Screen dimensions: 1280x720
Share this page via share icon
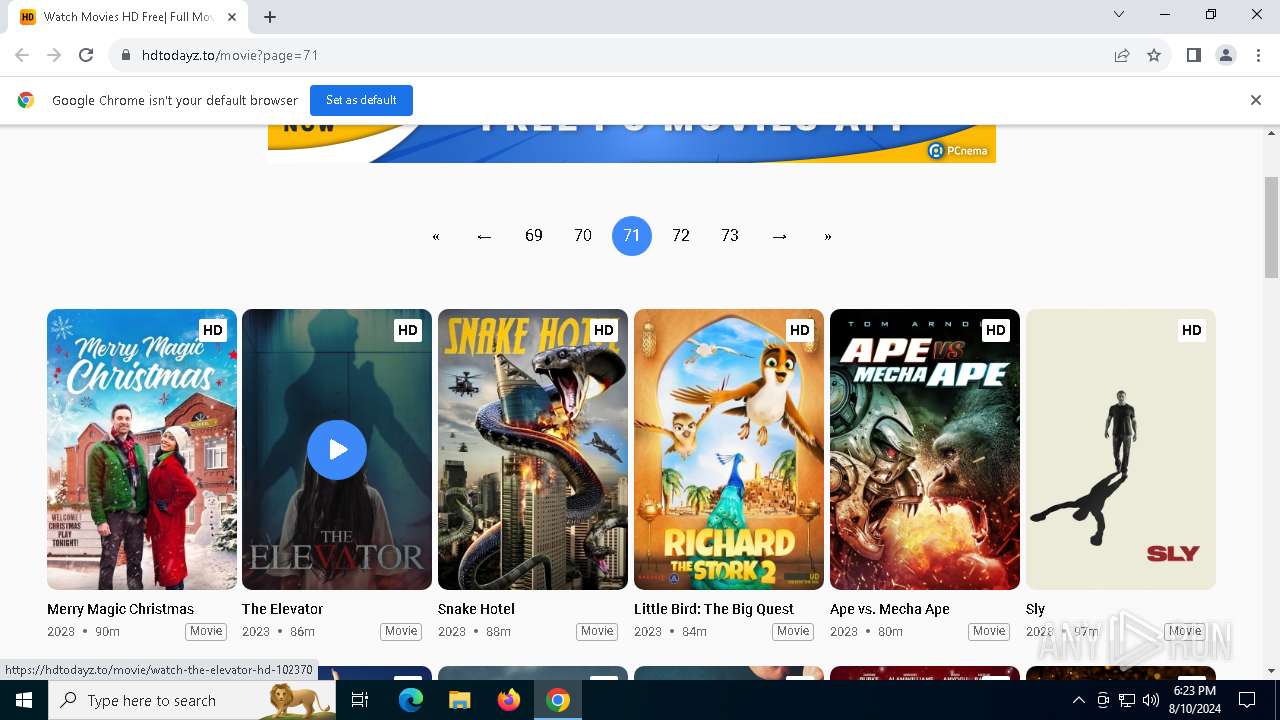(1122, 55)
